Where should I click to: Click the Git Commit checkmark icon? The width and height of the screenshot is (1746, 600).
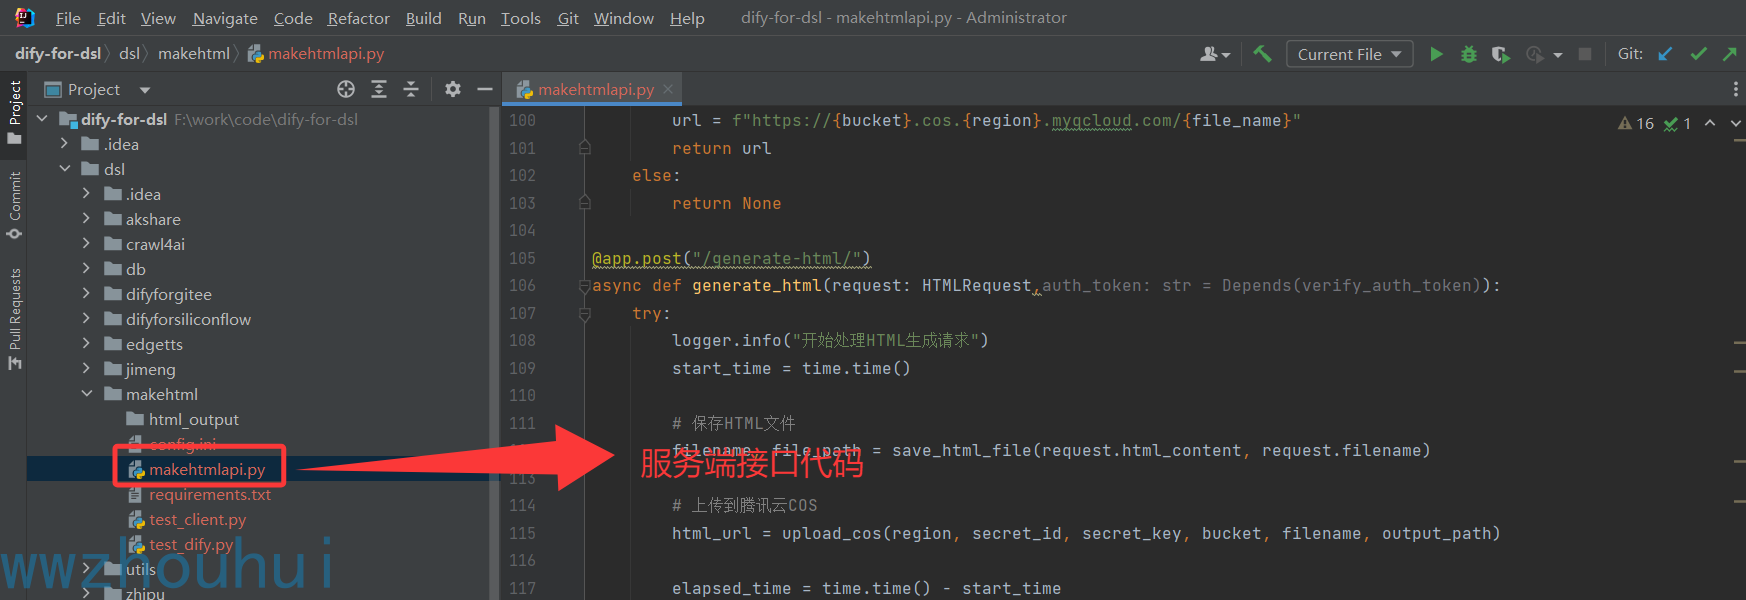1698,54
